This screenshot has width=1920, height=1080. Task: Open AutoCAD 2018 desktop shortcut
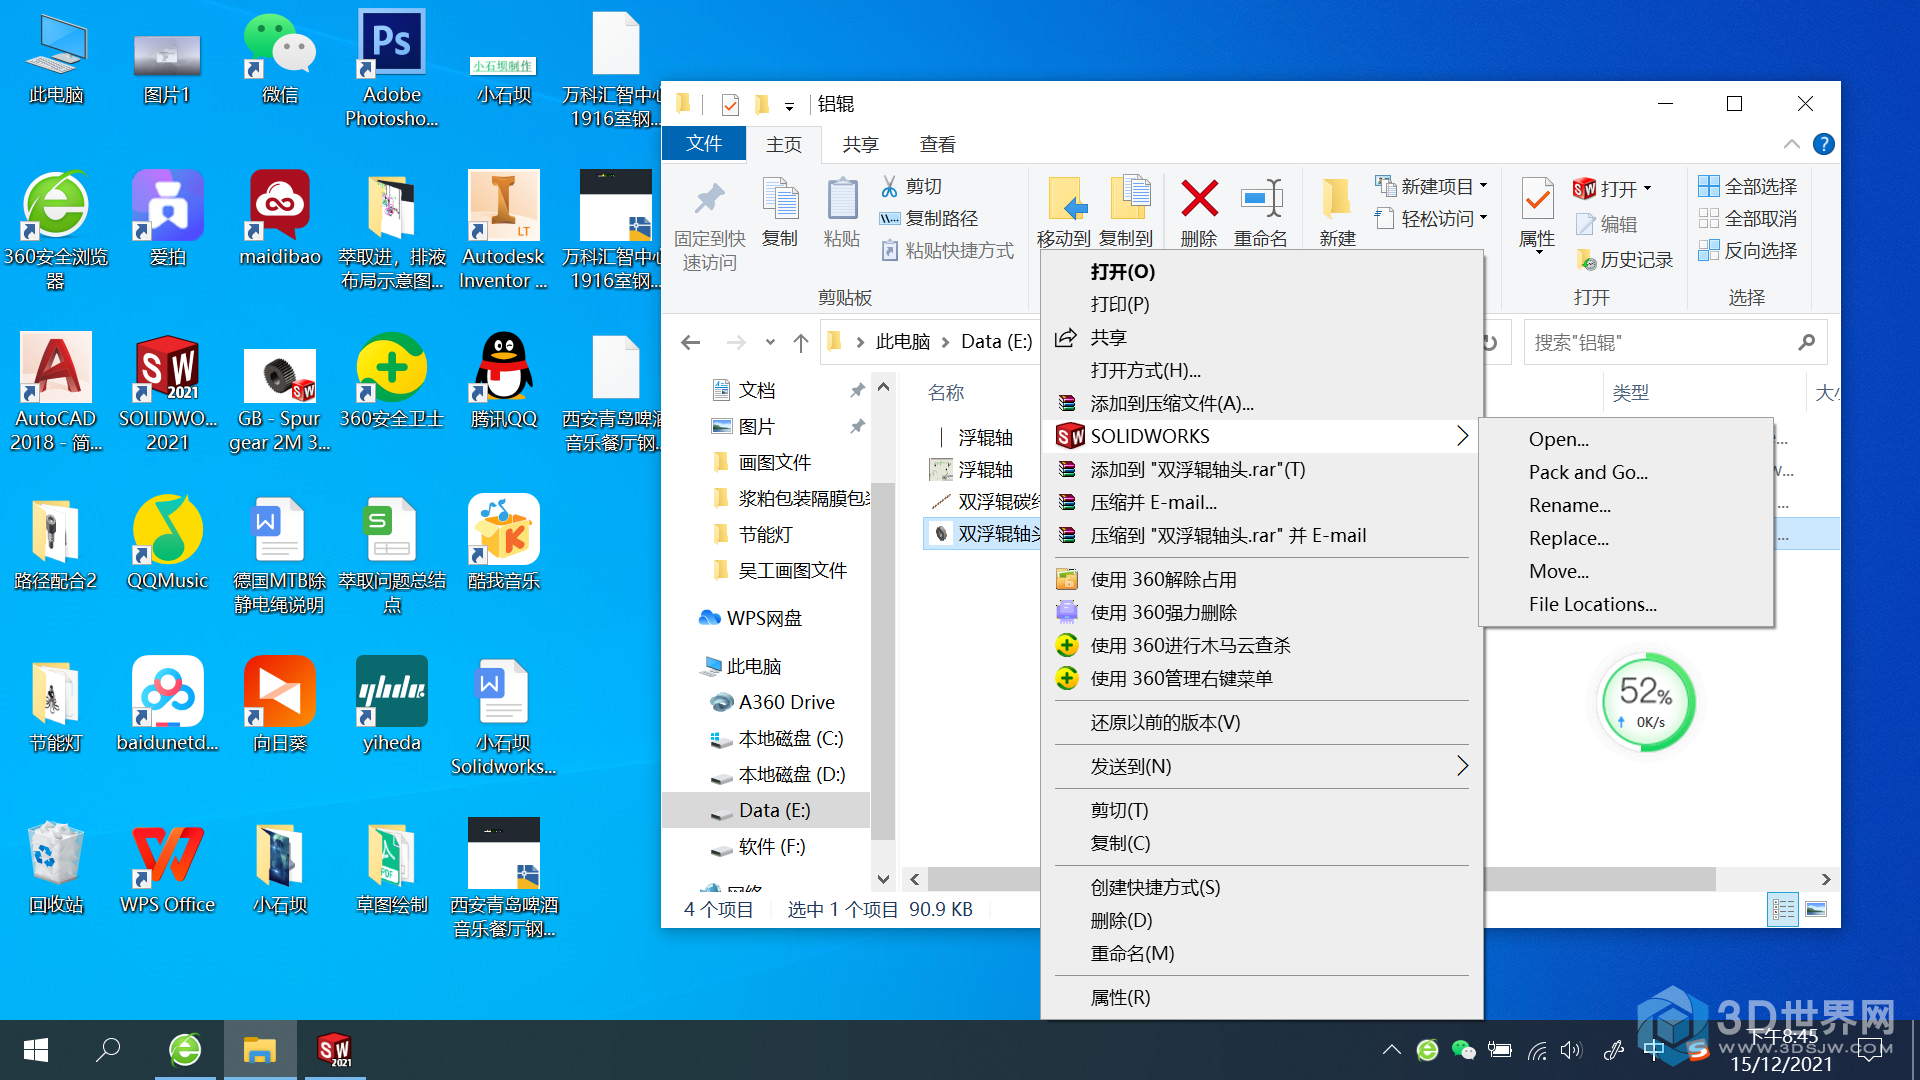56,393
